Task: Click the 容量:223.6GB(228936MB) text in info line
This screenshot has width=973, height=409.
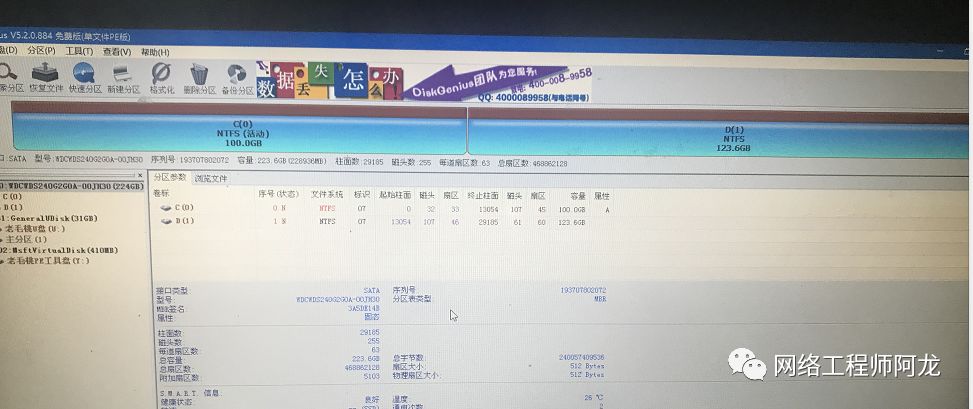Action: click(x=282, y=161)
